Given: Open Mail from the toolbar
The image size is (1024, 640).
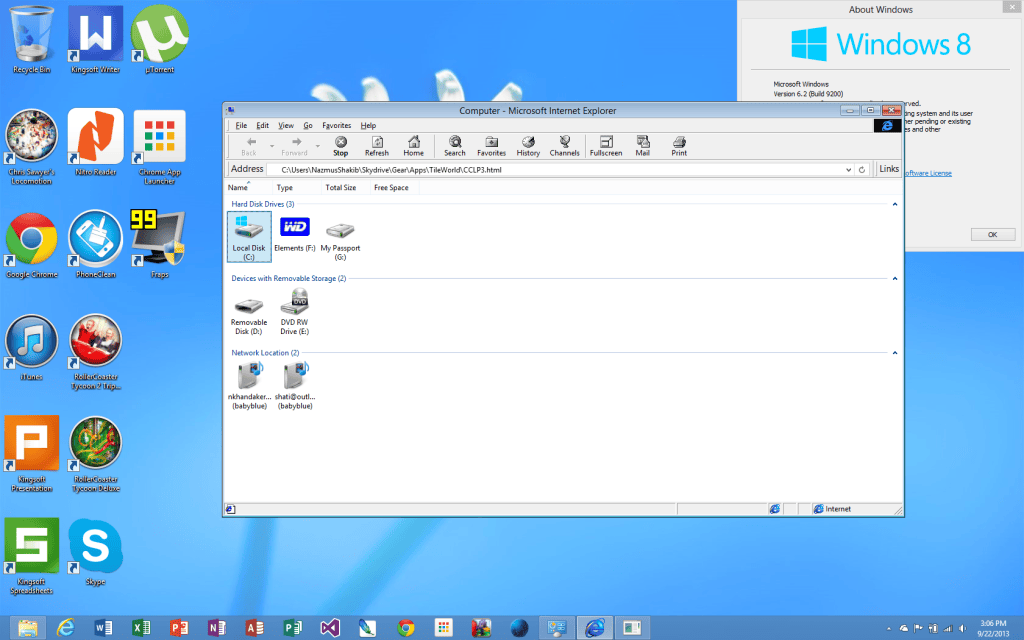Looking at the screenshot, I should [643, 146].
